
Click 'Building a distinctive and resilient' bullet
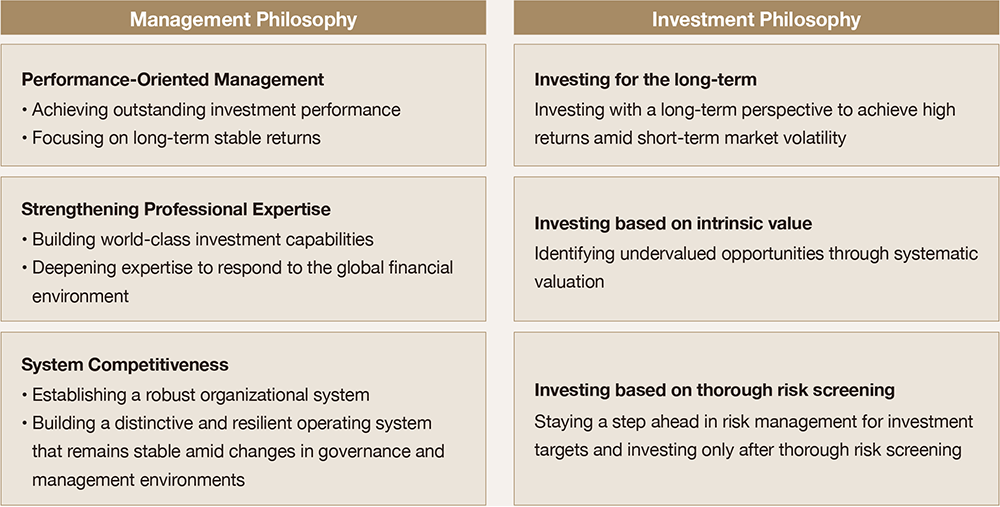[233, 451]
